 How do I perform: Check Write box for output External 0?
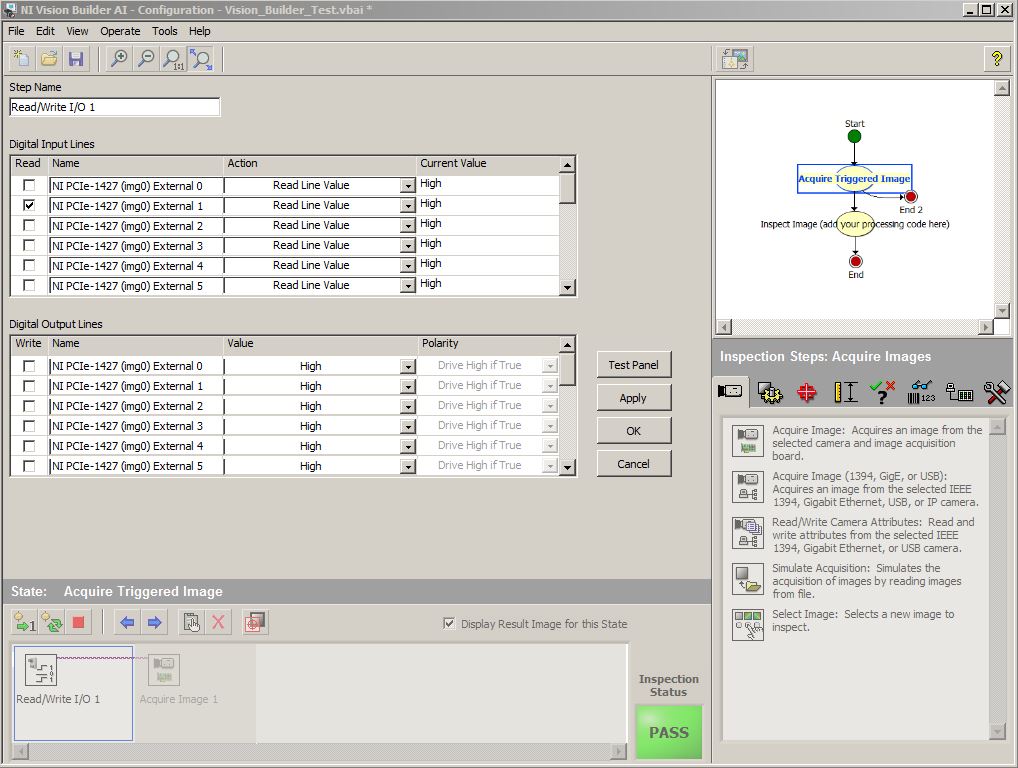tap(29, 366)
